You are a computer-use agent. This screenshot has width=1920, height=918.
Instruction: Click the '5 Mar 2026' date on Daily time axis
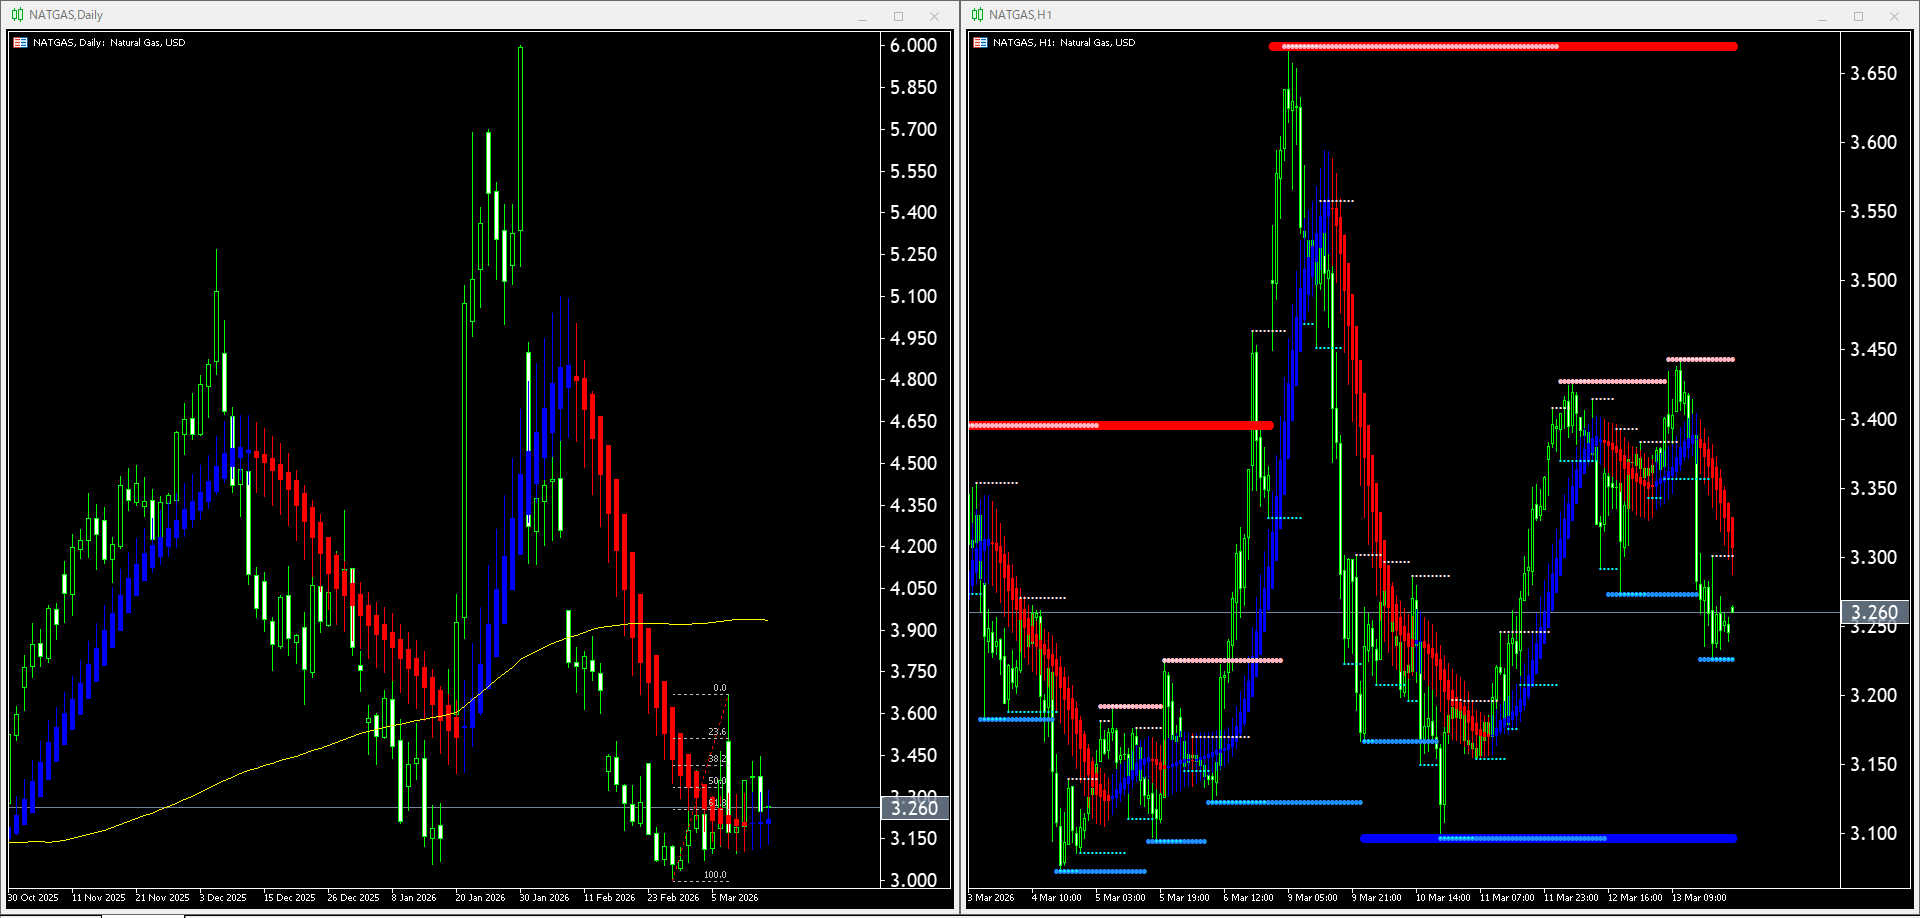(735, 898)
